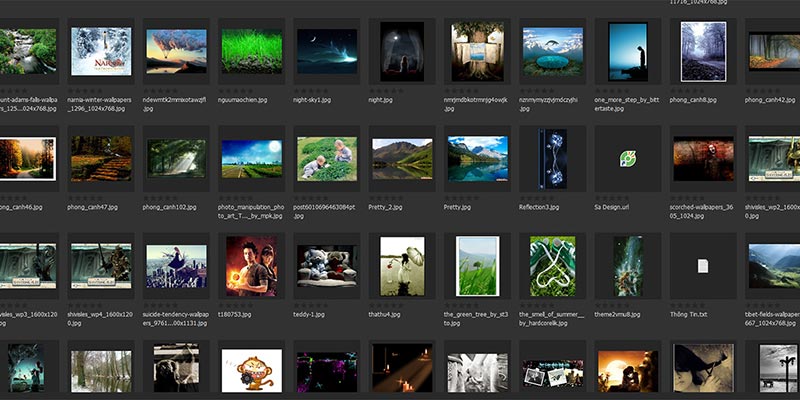Select the snowy trees thumbnail in bottom row
800x400 pixels.
tap(101, 371)
